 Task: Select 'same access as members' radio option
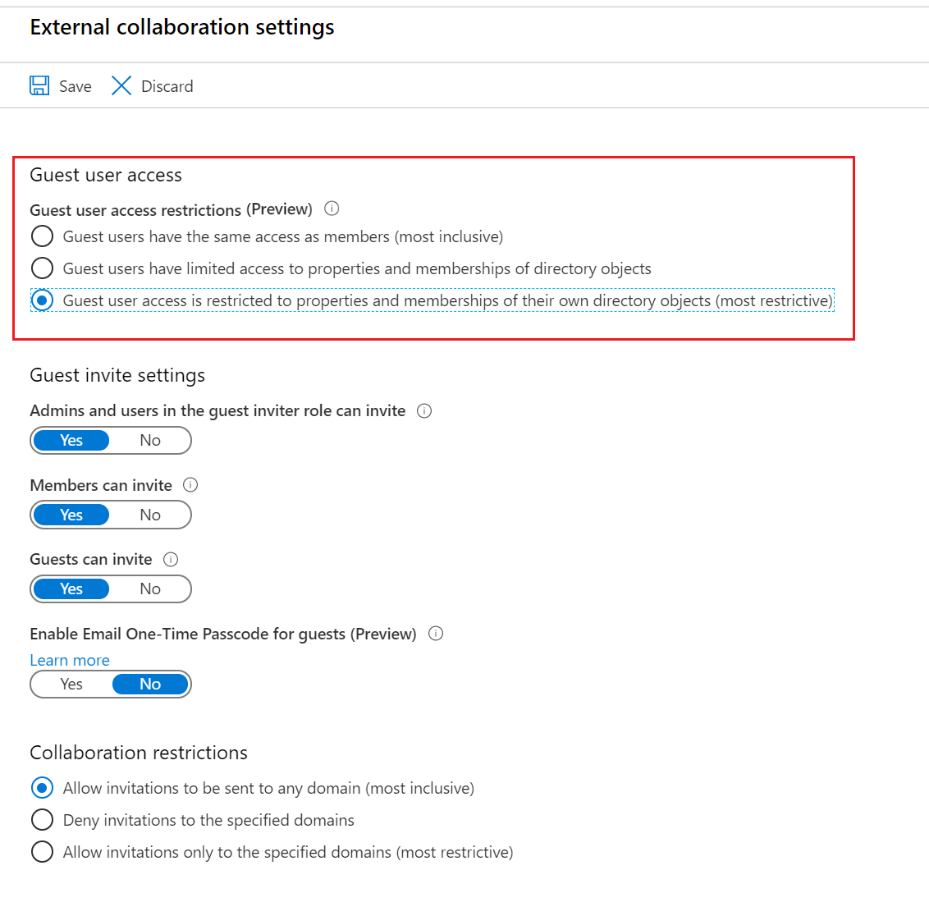pos(42,237)
